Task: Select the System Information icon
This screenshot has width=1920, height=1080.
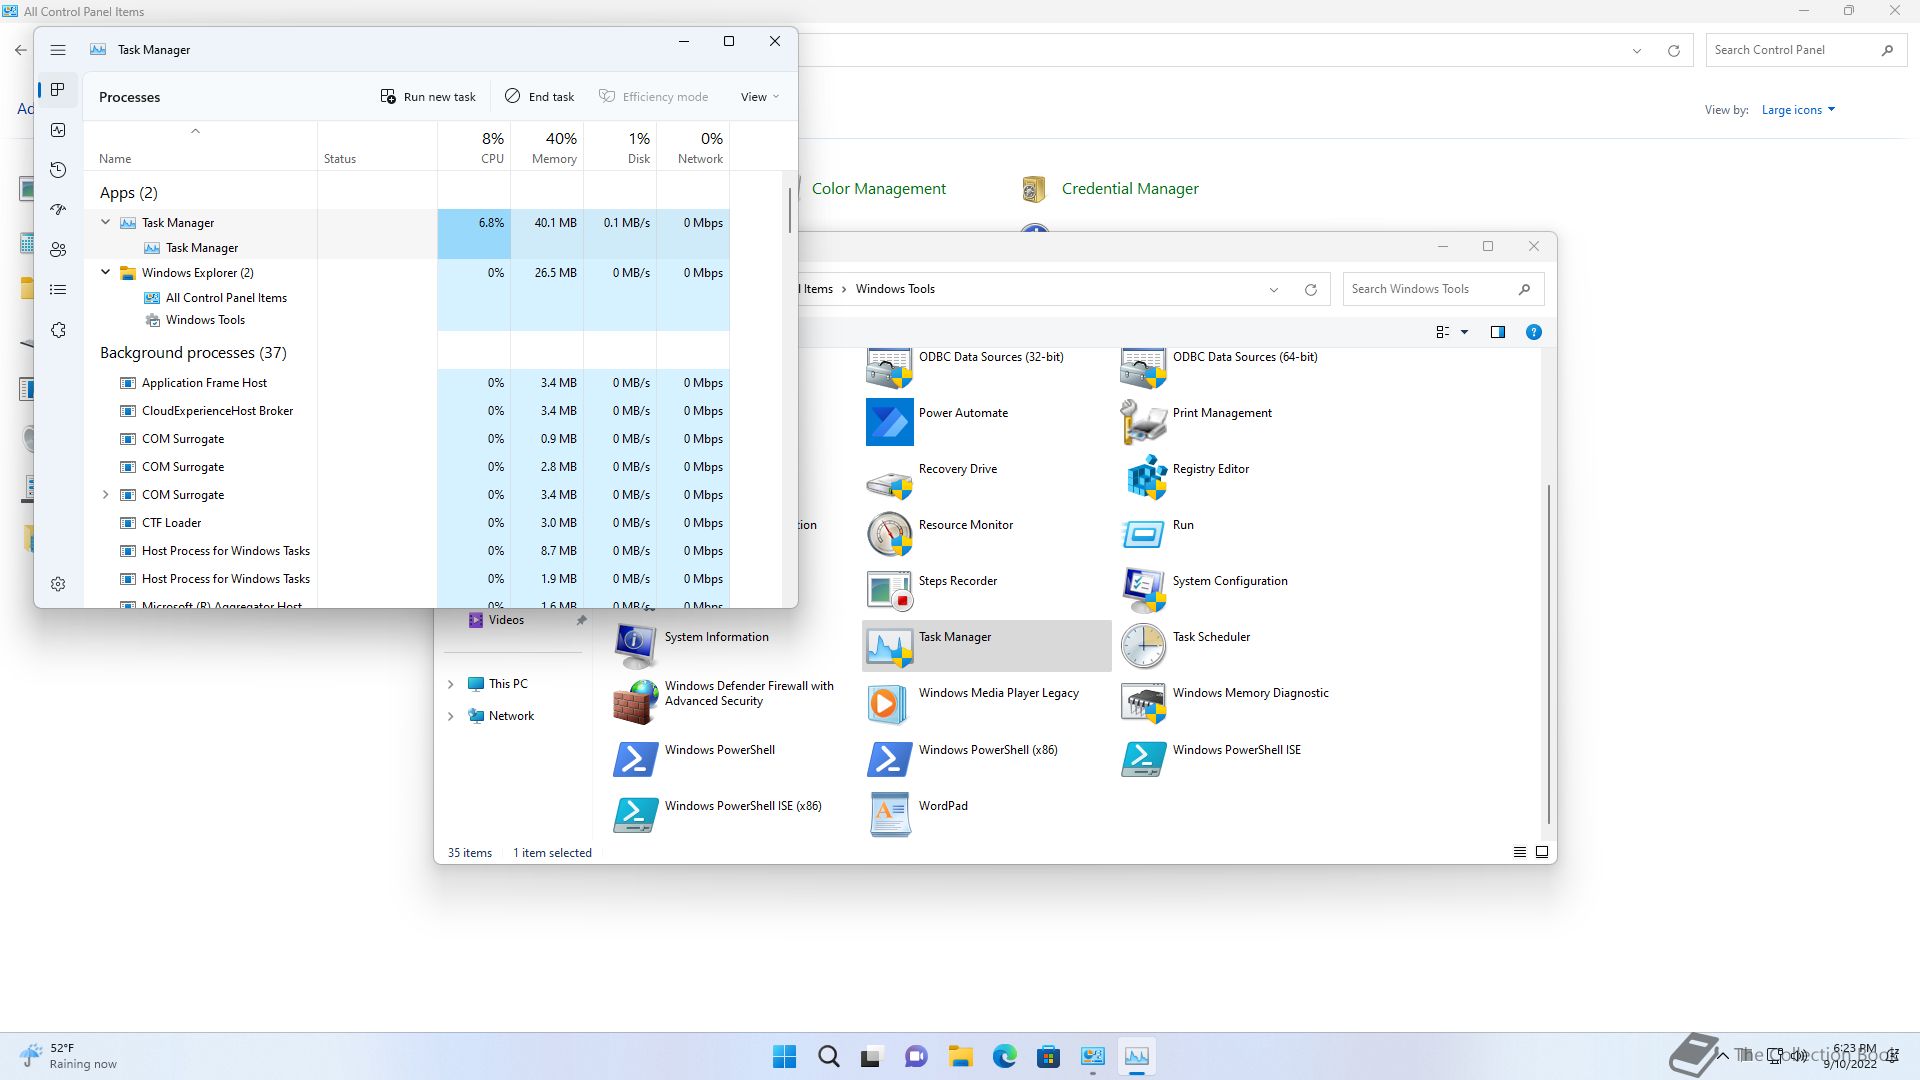Action: [x=635, y=646]
